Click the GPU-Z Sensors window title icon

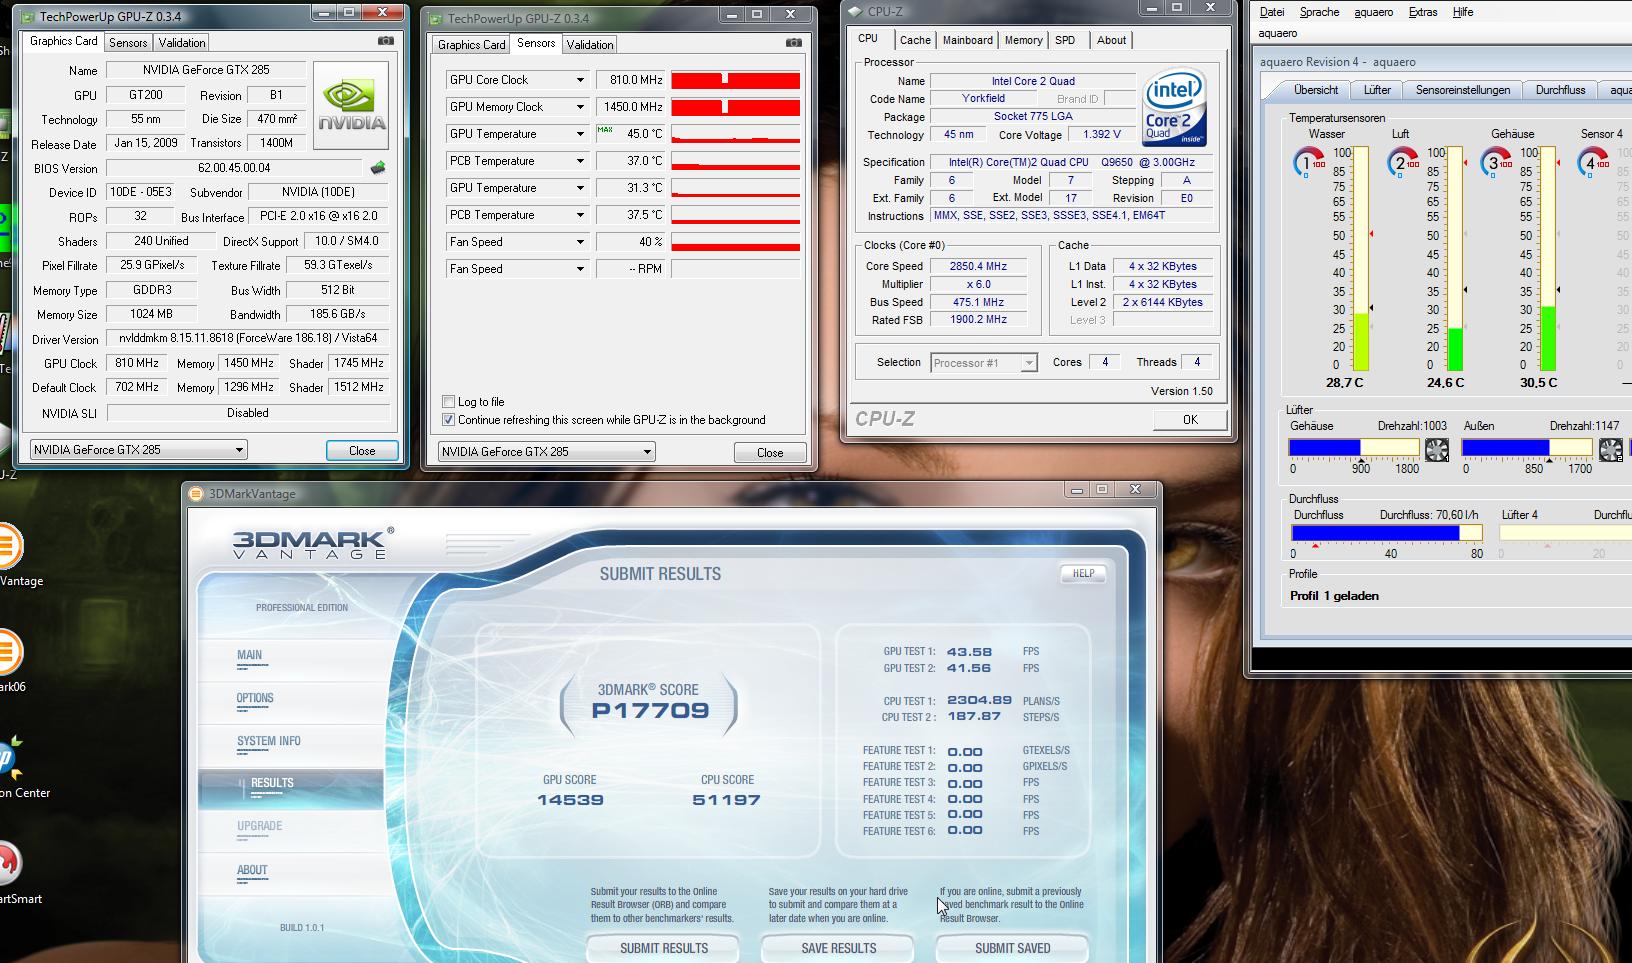coord(434,18)
